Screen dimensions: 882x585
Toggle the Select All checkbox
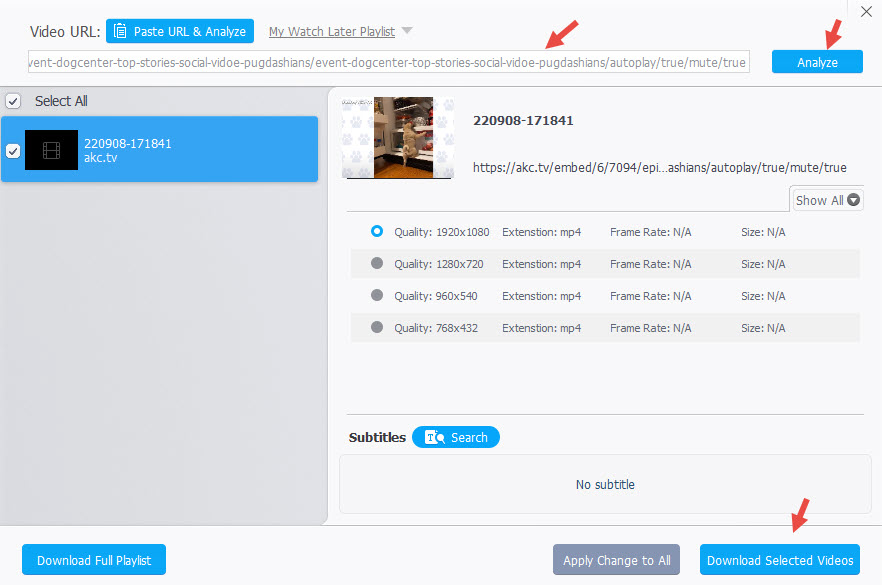click(x=13, y=101)
